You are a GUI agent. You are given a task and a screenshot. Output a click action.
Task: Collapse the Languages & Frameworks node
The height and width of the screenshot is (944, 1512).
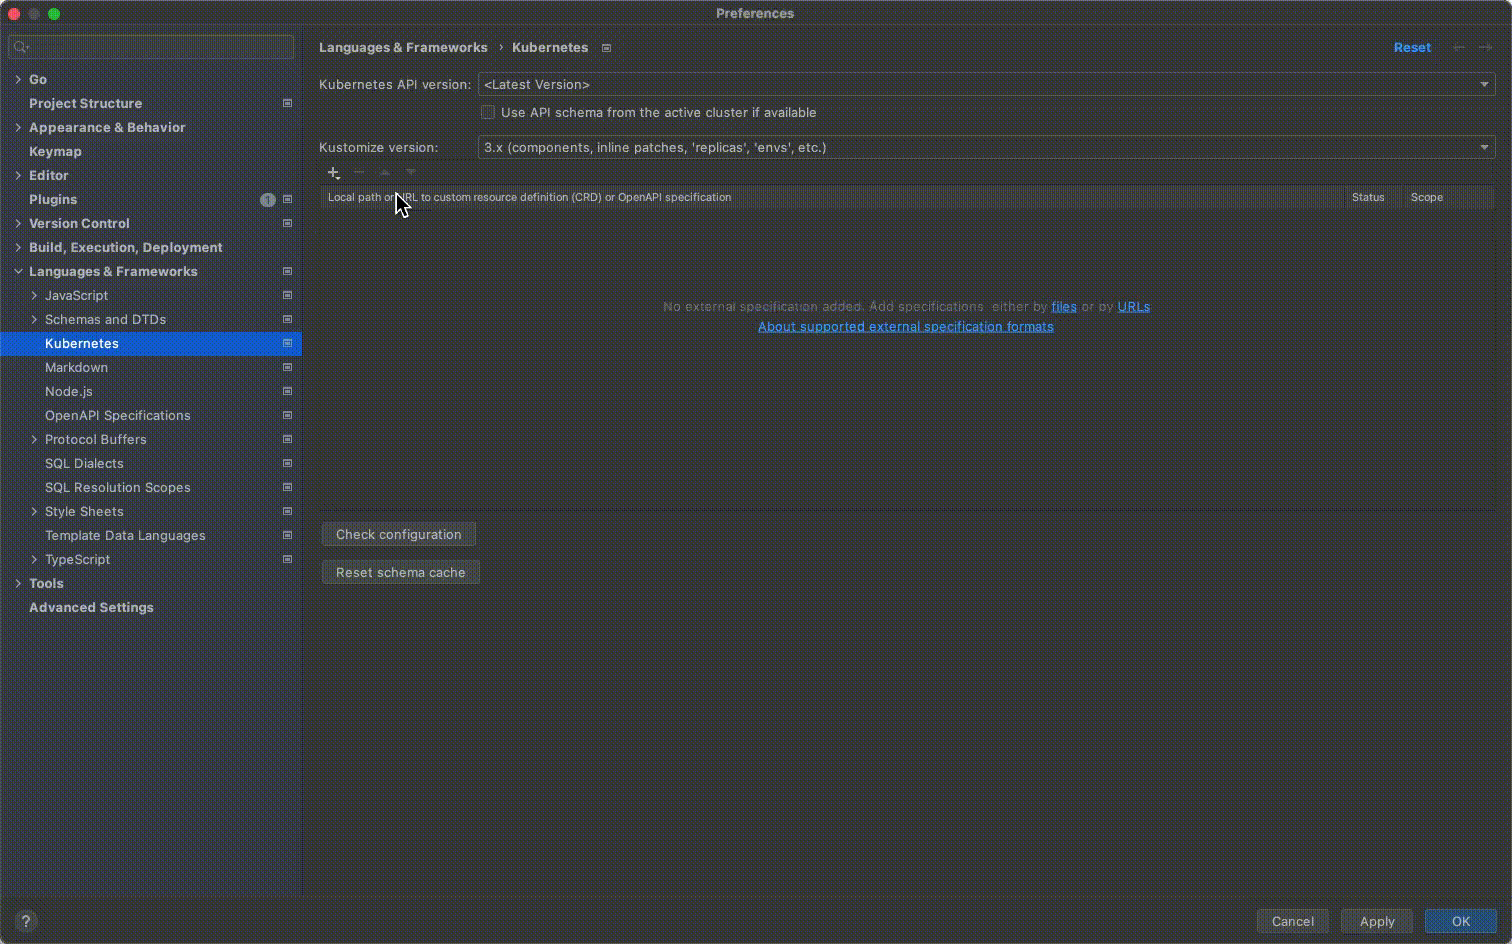18,271
